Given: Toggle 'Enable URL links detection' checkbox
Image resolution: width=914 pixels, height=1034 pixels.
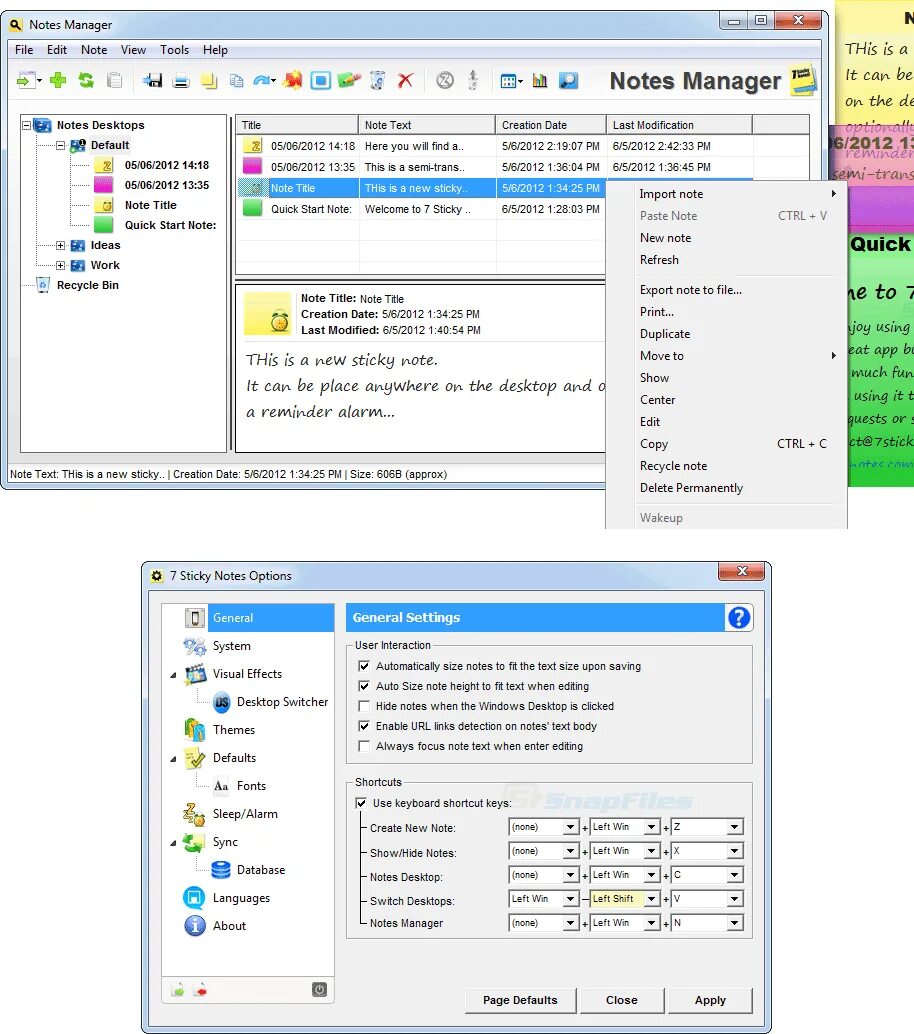Looking at the screenshot, I should tap(363, 726).
